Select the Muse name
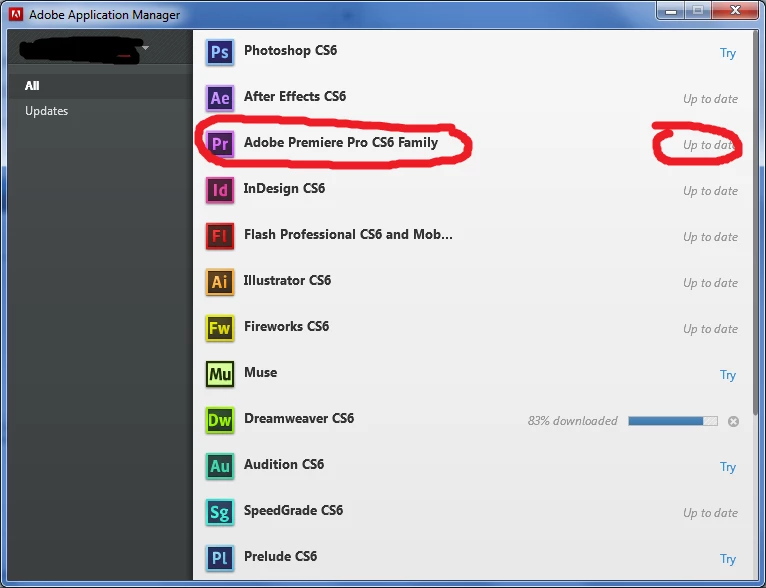766x588 pixels. (x=260, y=372)
